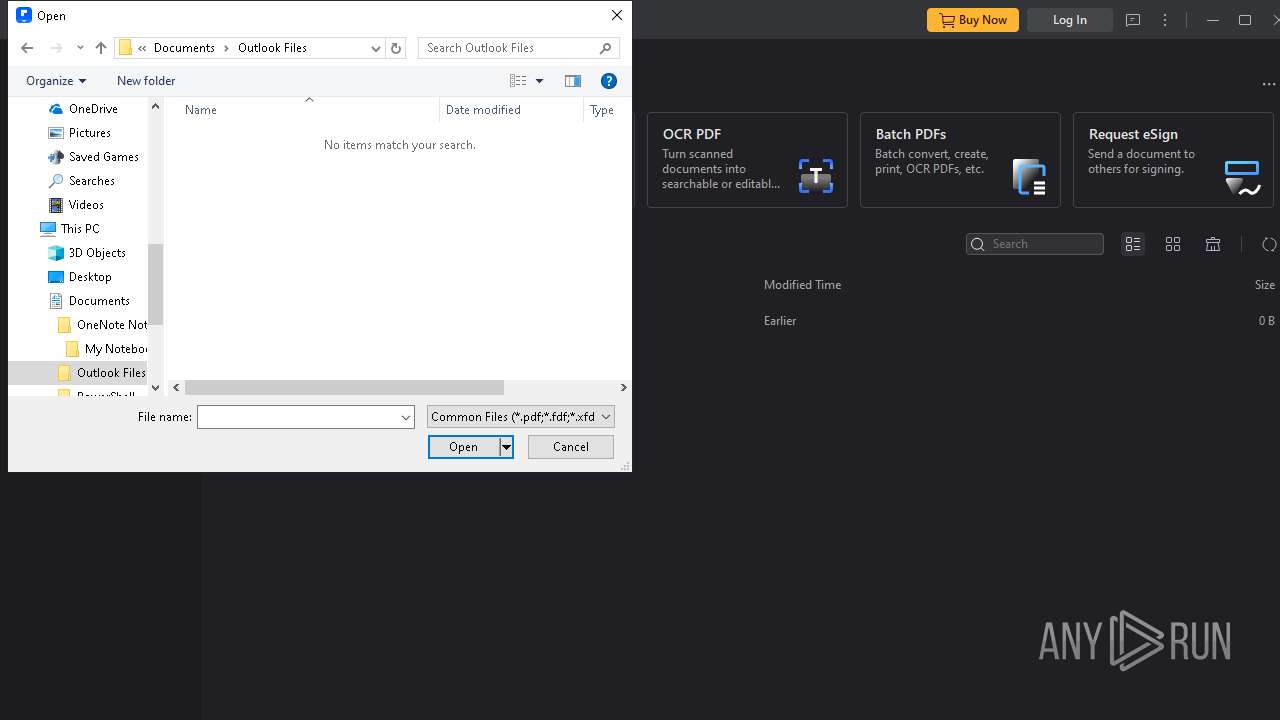Sort by Modified Time column
This screenshot has height=720, width=1280.
tap(802, 285)
